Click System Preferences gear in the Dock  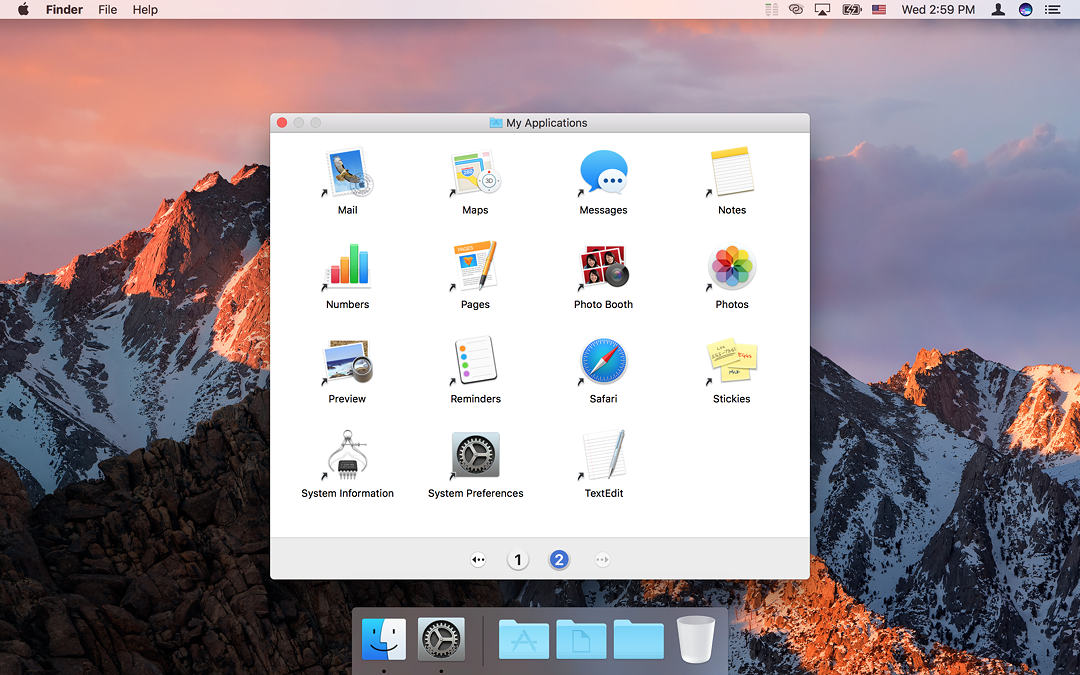click(442, 639)
